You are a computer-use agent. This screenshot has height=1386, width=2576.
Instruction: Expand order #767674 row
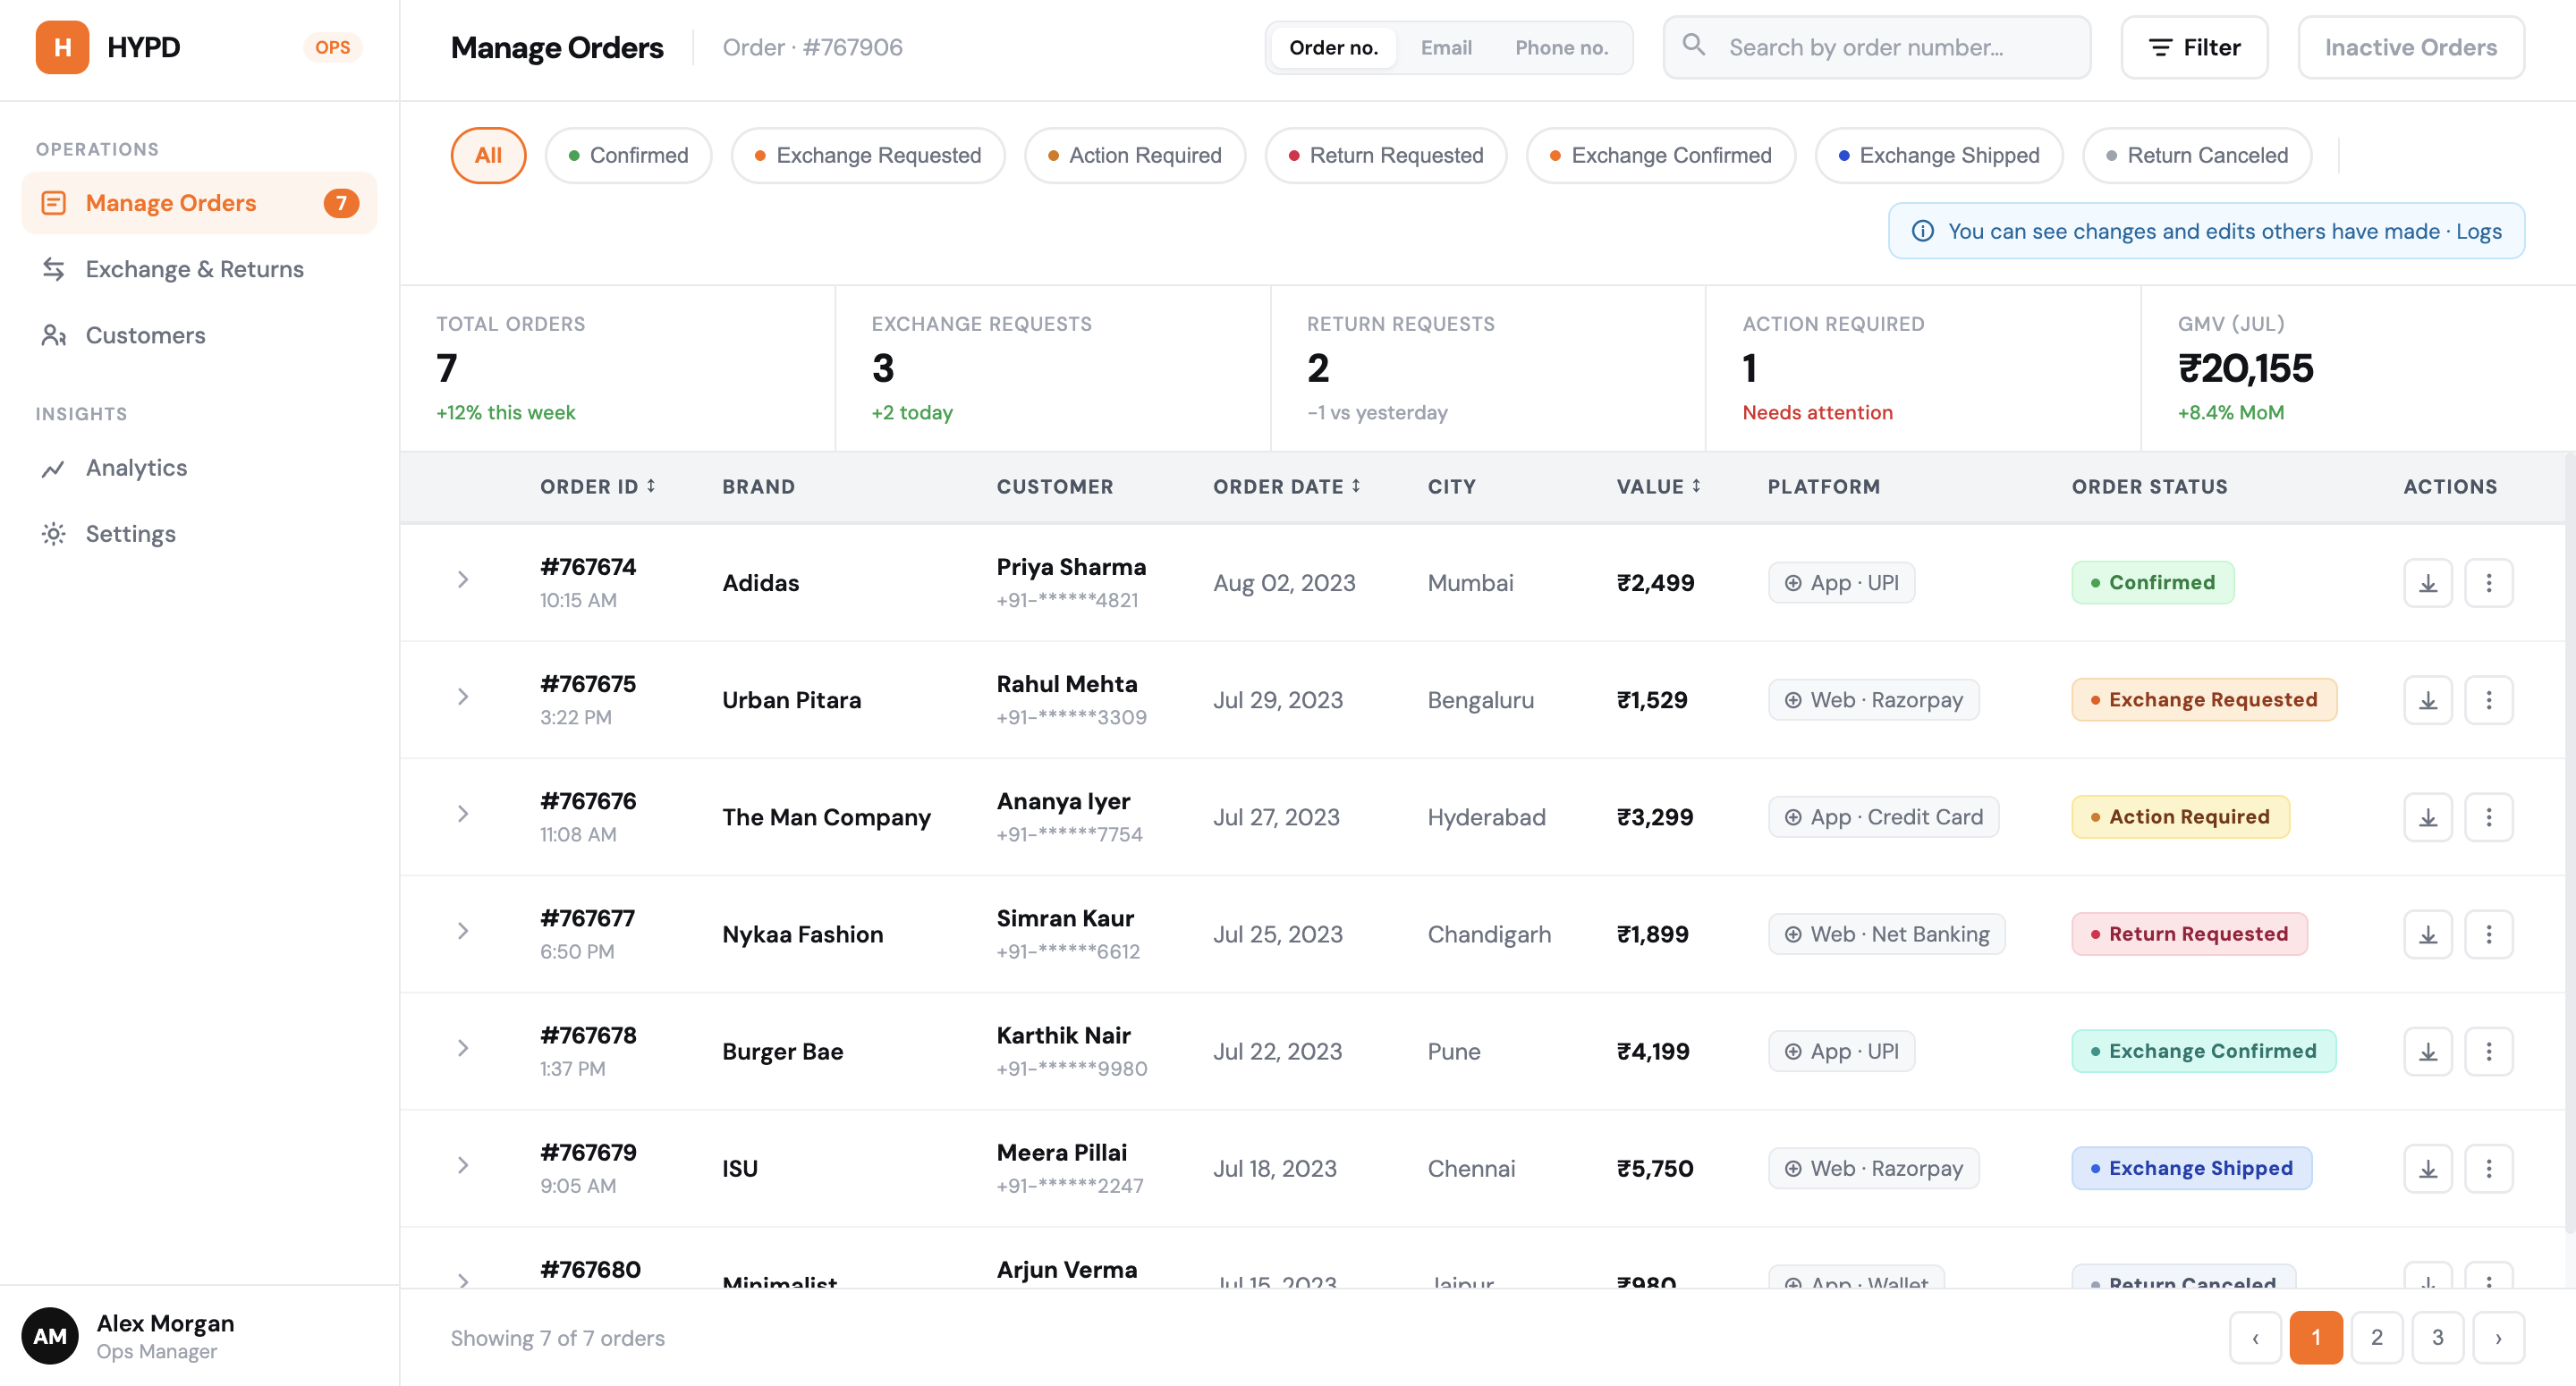(463, 580)
